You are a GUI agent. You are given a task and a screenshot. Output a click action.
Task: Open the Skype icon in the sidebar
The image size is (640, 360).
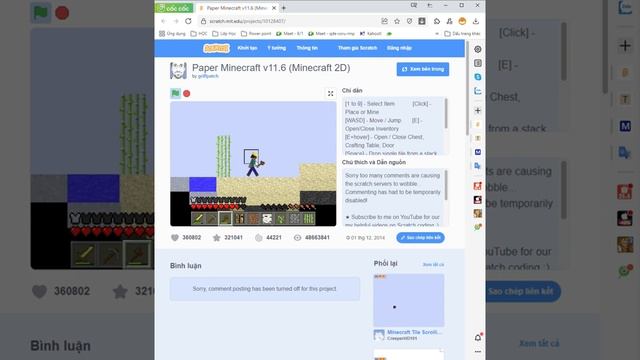pos(478,77)
